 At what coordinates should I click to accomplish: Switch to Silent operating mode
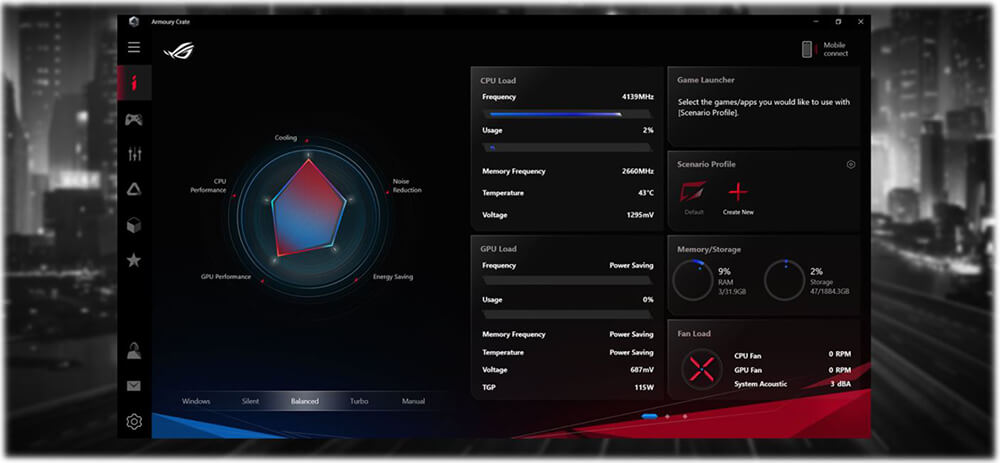coord(250,401)
